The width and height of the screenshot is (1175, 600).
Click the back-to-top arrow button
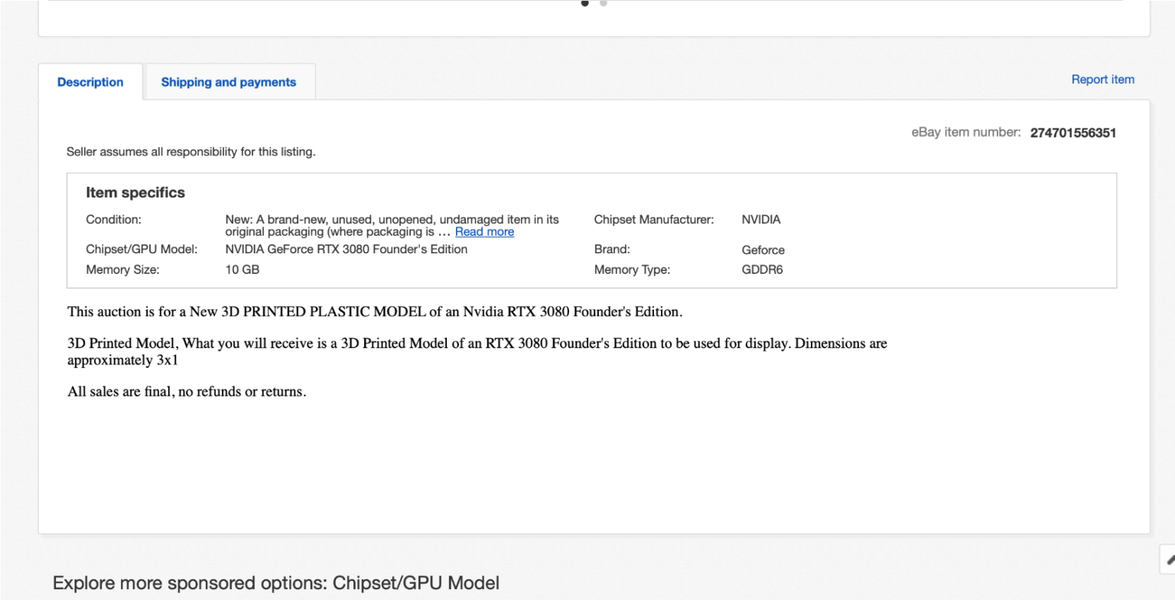(x=1168, y=560)
